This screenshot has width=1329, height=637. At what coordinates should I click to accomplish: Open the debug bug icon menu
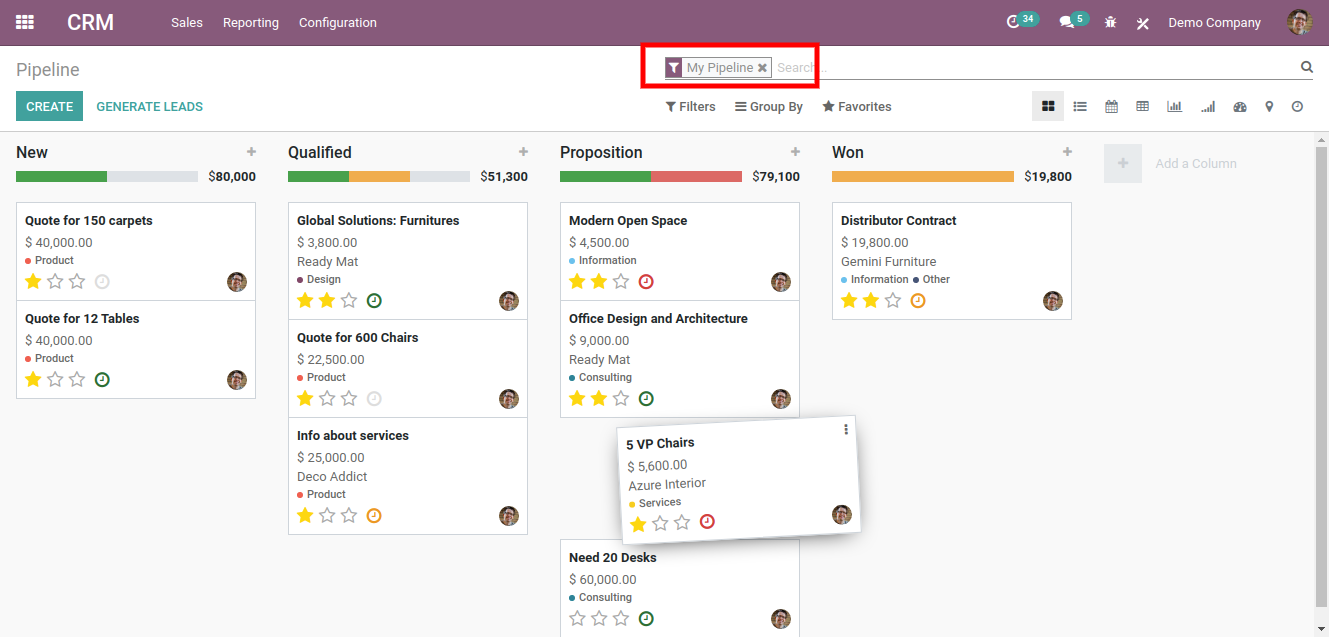tap(1110, 22)
